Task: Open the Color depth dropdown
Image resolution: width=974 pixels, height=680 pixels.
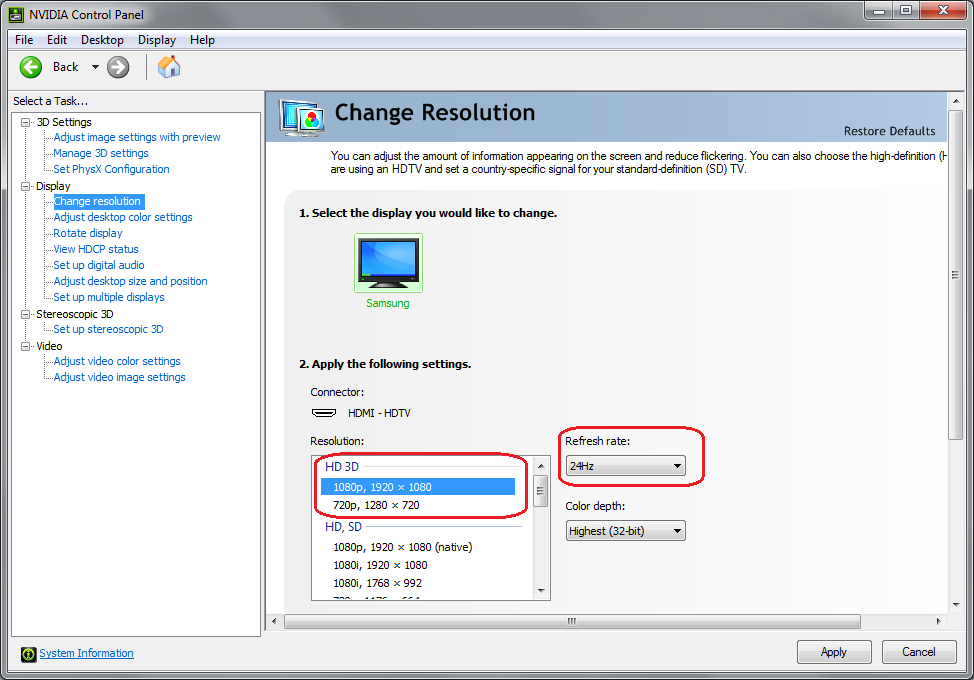Action: pos(625,531)
